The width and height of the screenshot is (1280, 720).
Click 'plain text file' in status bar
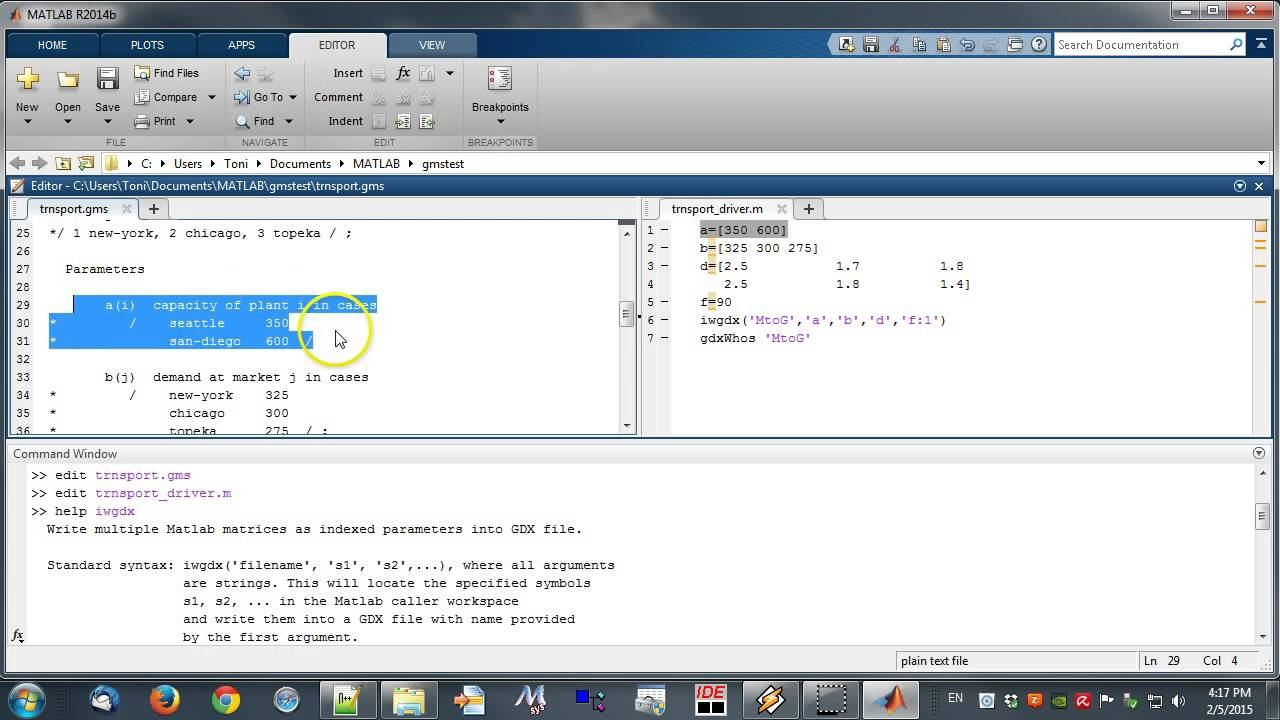tap(934, 660)
